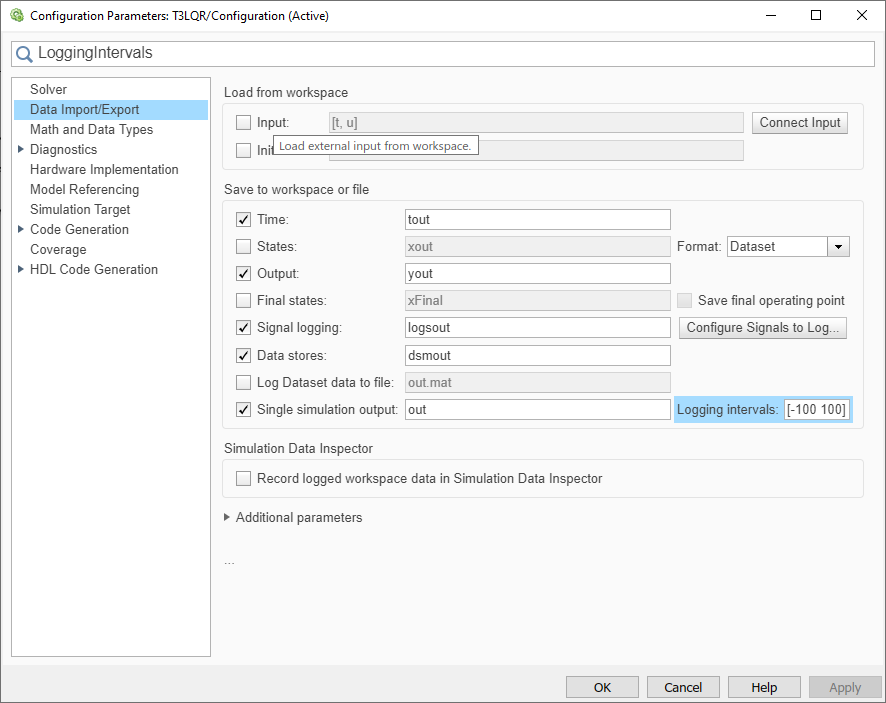886x703 pixels.
Task: Click the search magnifier icon
Action: tap(24, 53)
